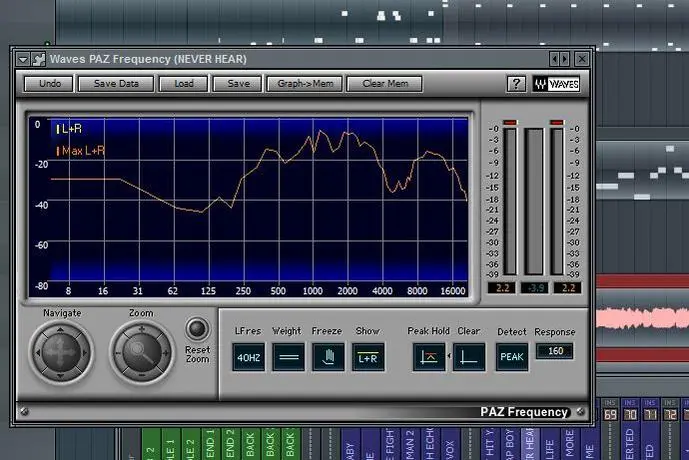Viewport: 689px width, 460px height.
Task: Click screw icon at bottom-left of plugin
Action: pos(25,412)
